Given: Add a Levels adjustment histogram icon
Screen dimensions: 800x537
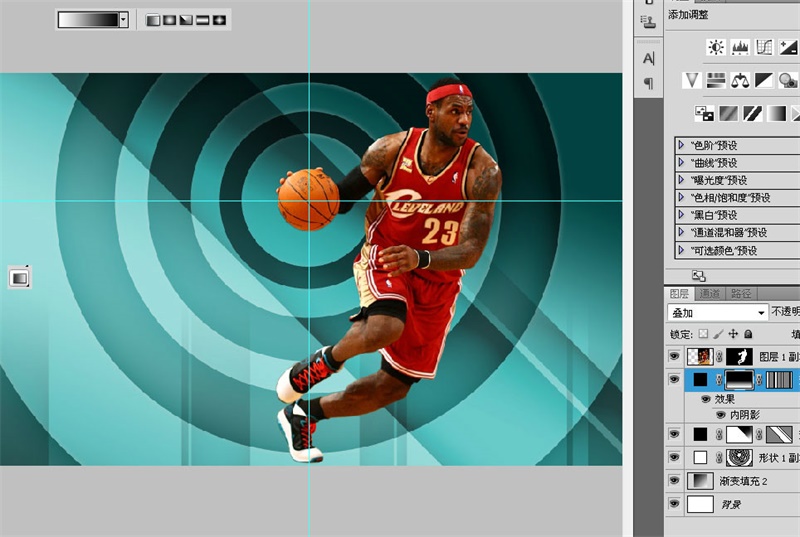Looking at the screenshot, I should [741, 47].
